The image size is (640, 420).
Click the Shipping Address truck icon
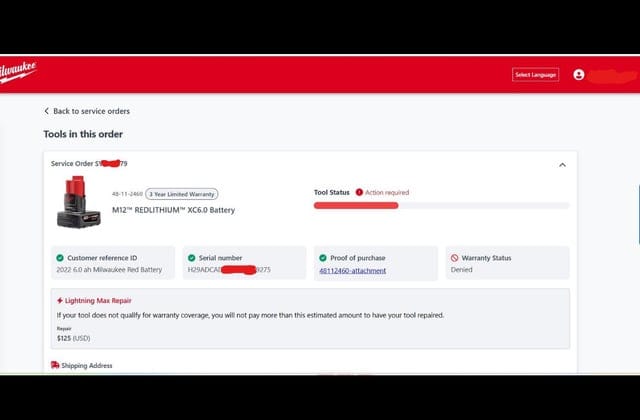[55, 366]
